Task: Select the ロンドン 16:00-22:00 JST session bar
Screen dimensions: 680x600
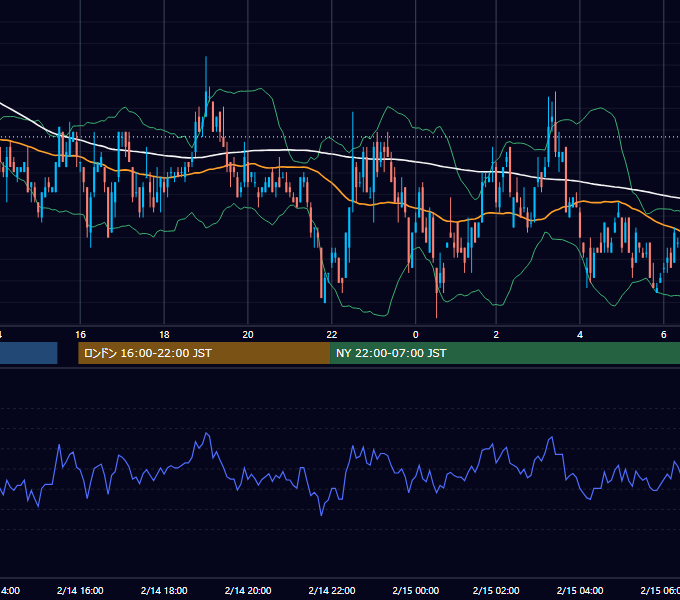Action: click(204, 353)
